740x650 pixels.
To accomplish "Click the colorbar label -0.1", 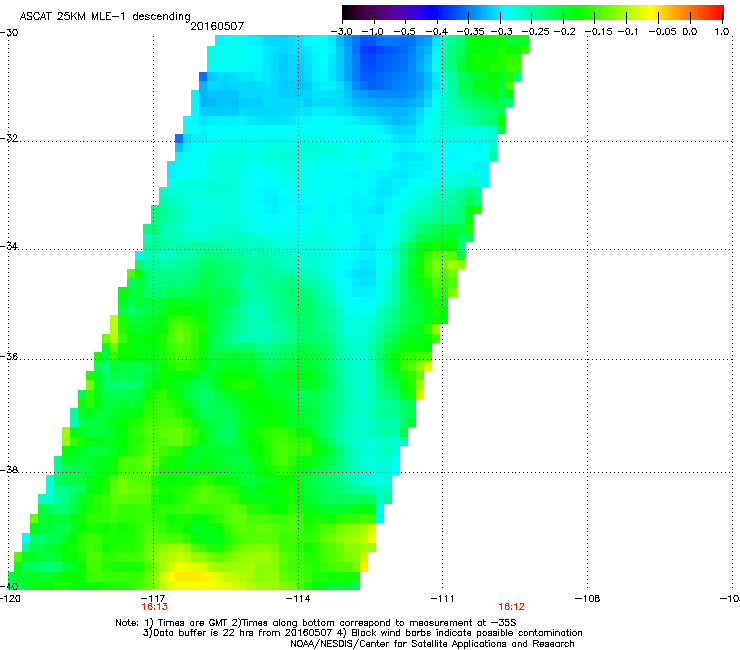I will point(628,32).
